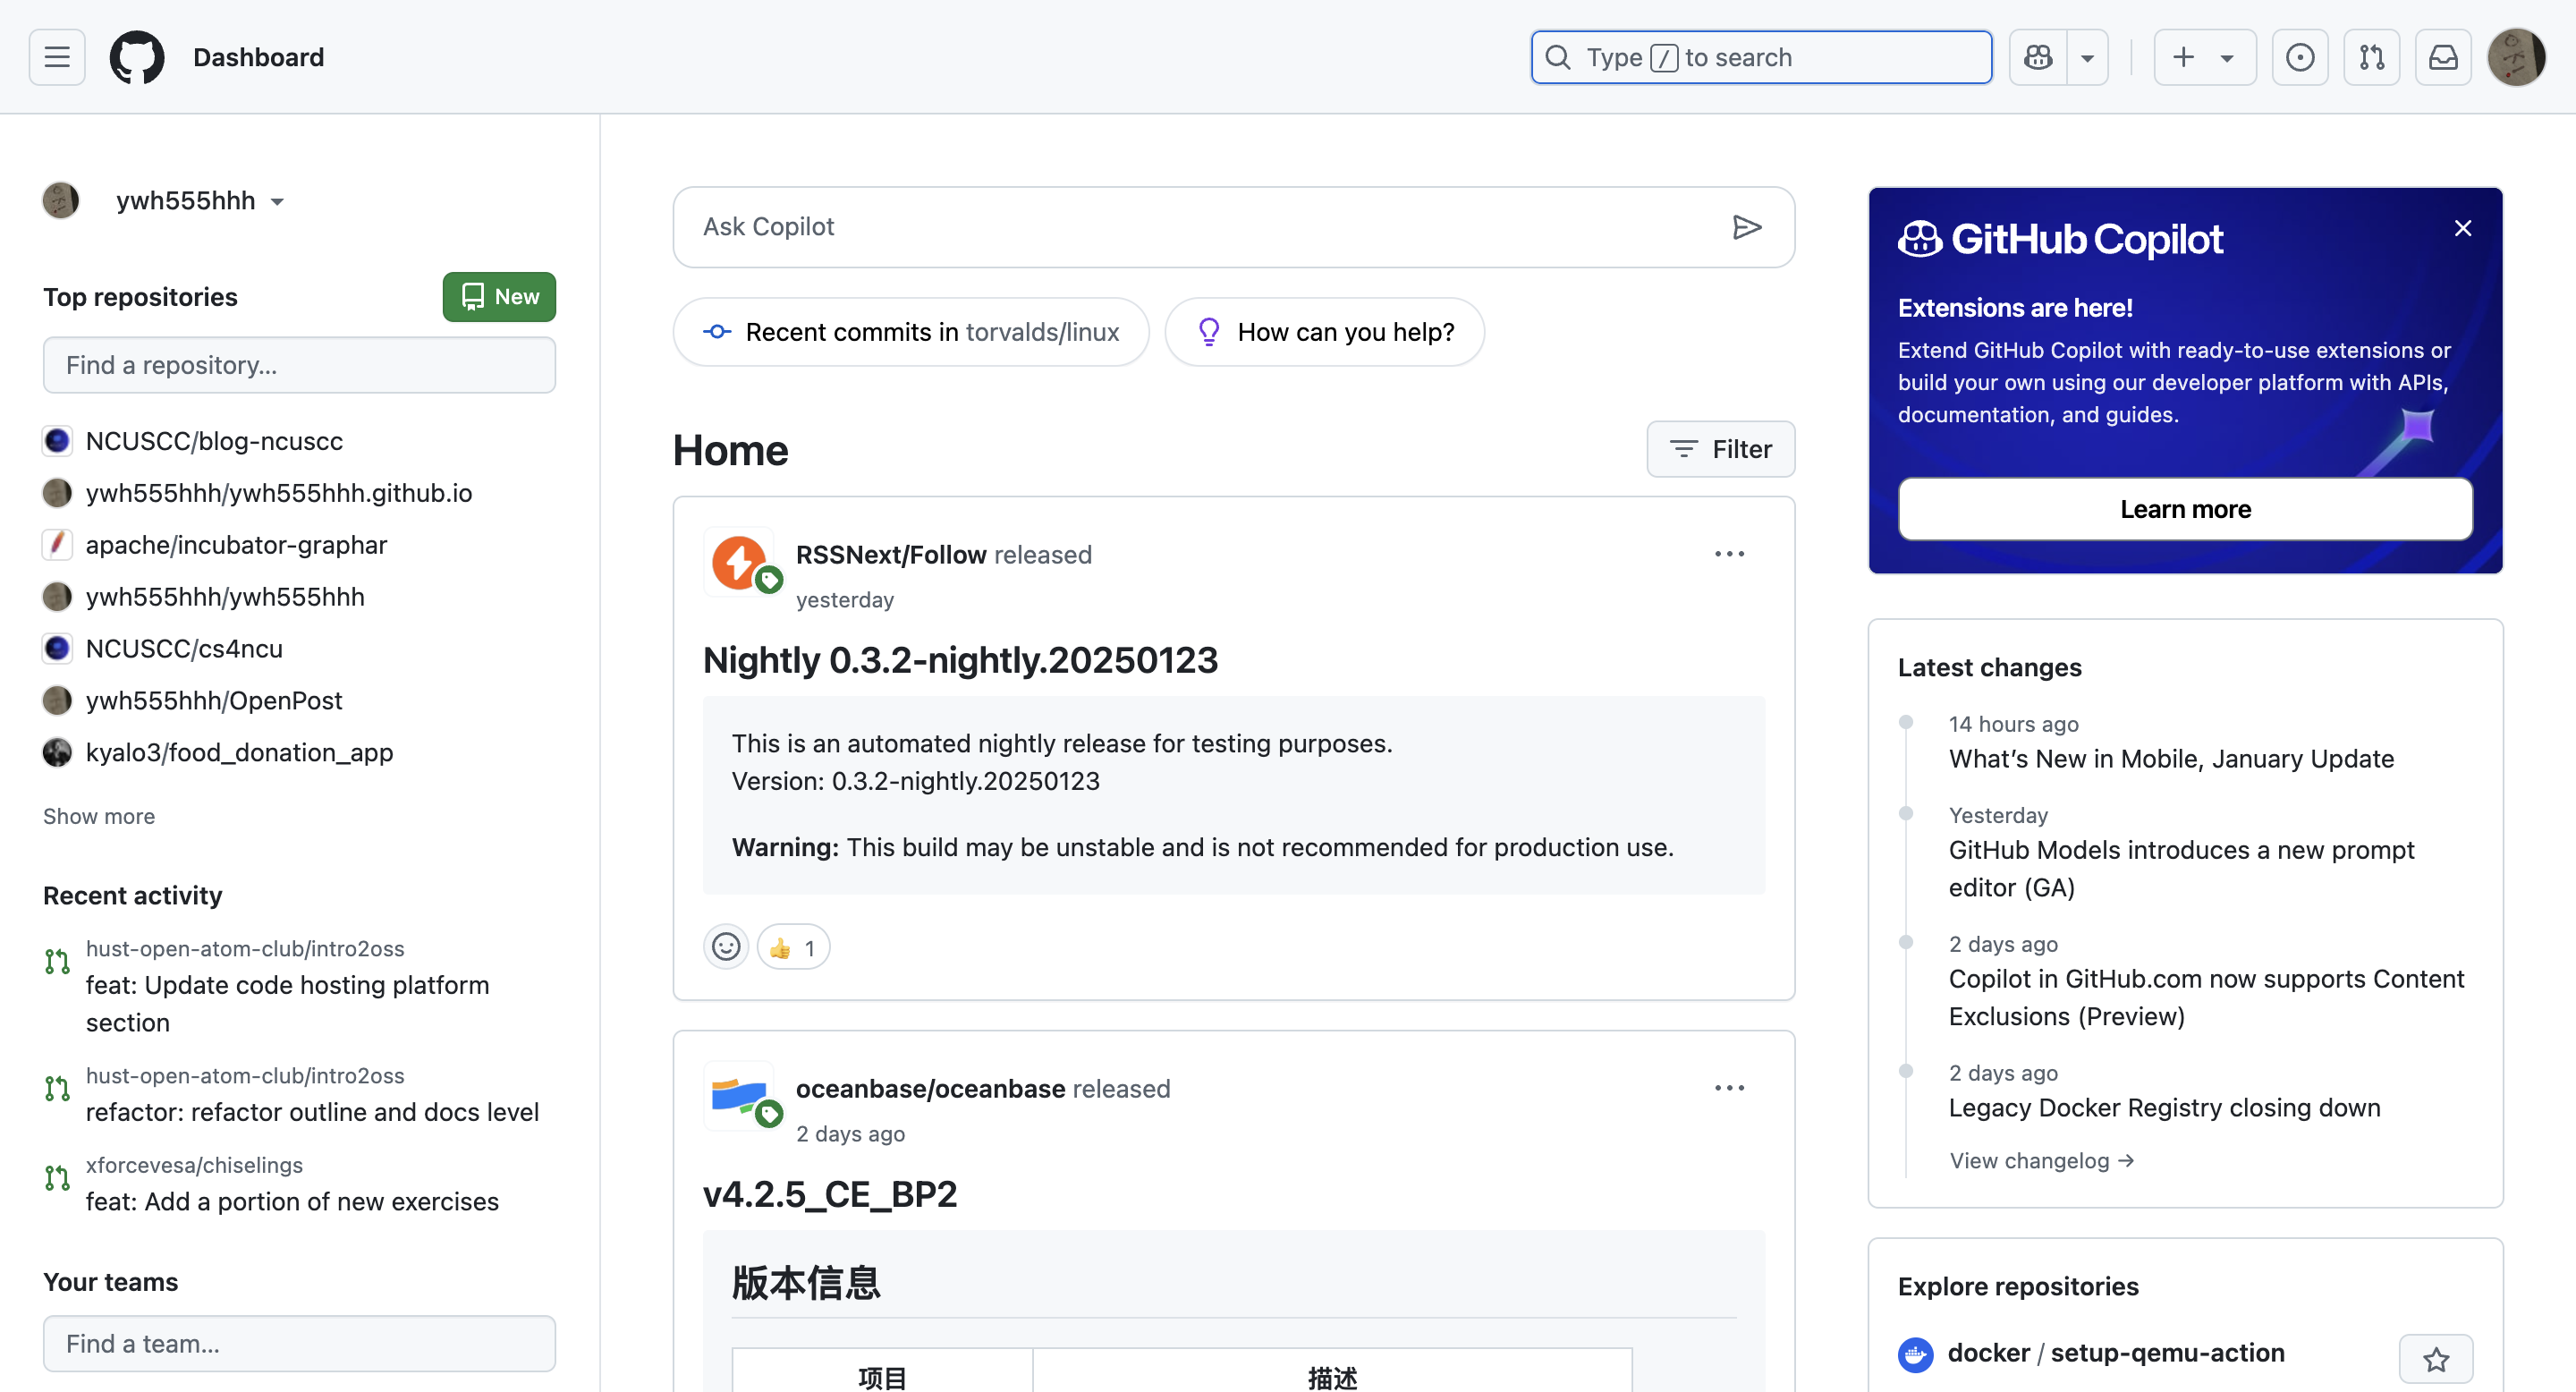Expand the Copilot dropdown arrow in header

pyautogui.click(x=2088, y=57)
